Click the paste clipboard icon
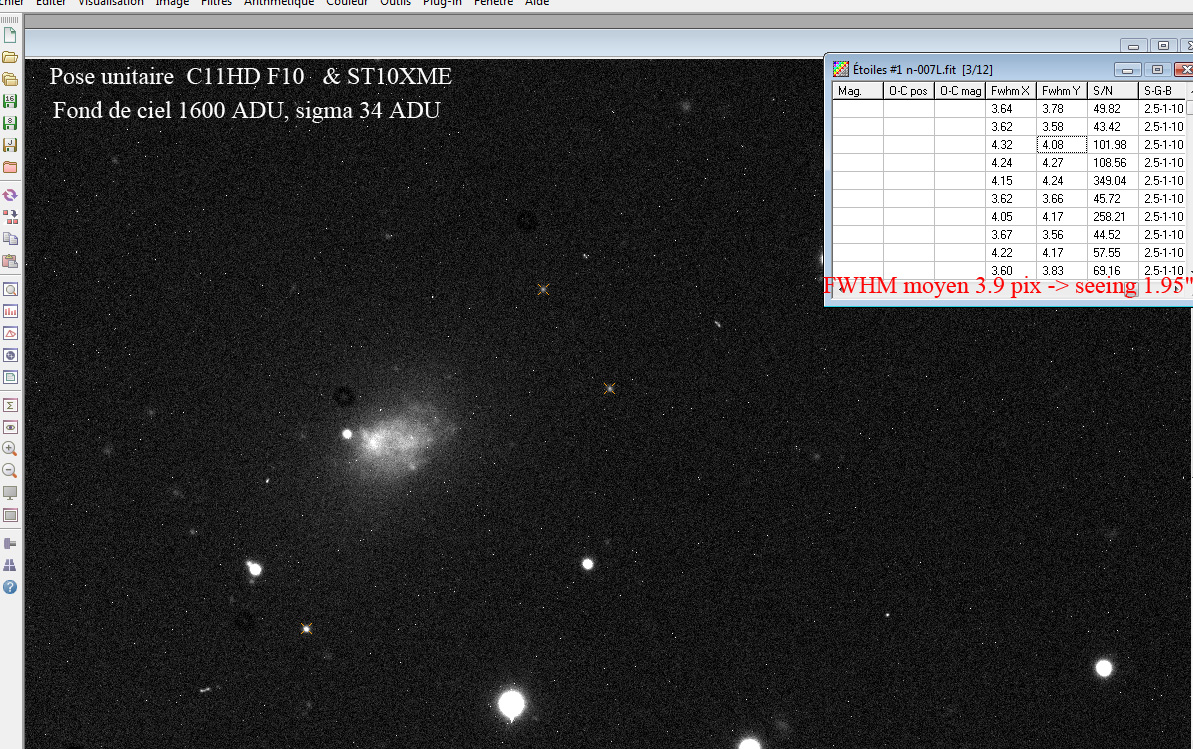 pyautogui.click(x=10, y=261)
